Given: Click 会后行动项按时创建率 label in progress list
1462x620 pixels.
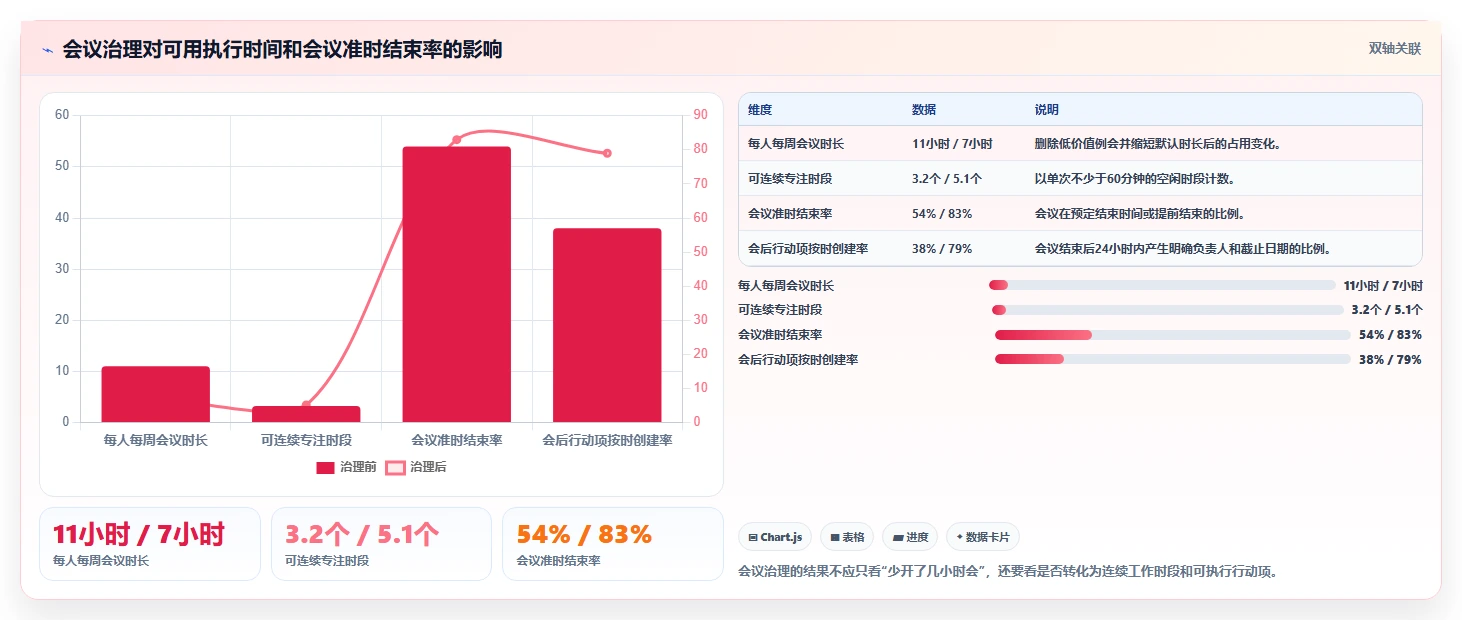Looking at the screenshot, I should 798,359.
